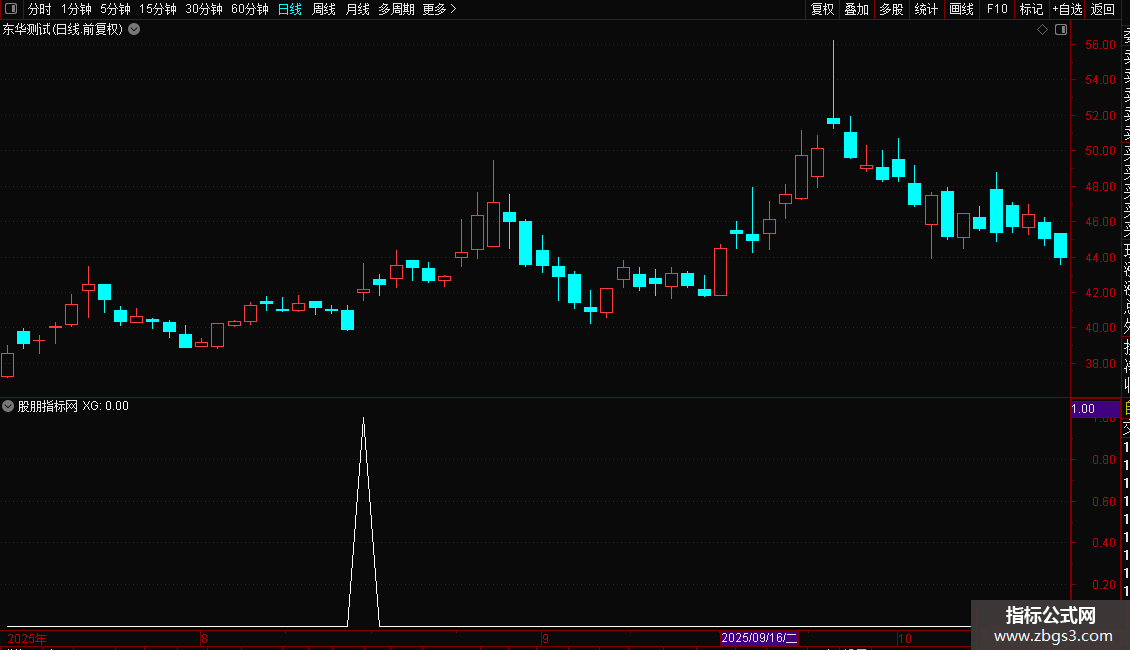Select the 30分钟 period tab

click(x=204, y=9)
